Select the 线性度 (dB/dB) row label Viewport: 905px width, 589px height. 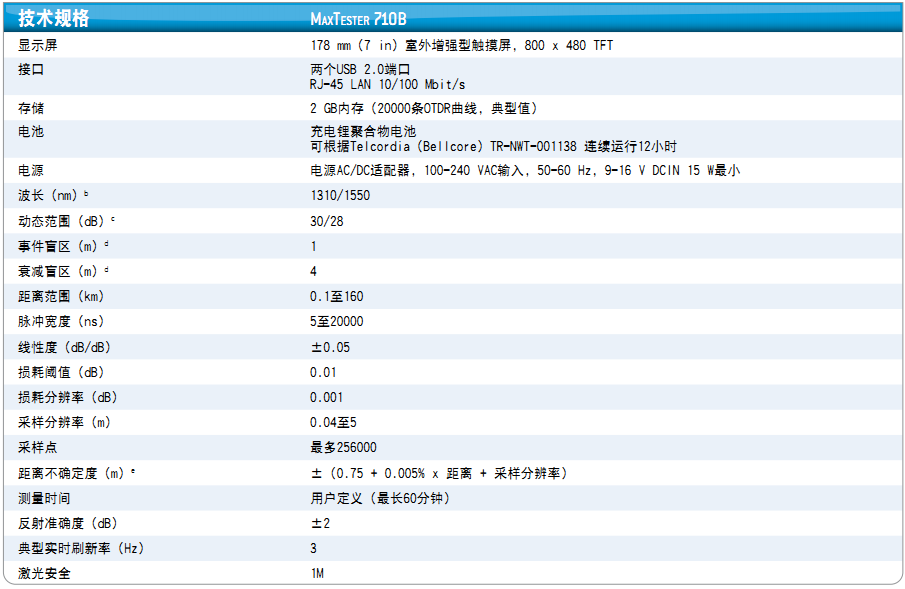pos(64,347)
